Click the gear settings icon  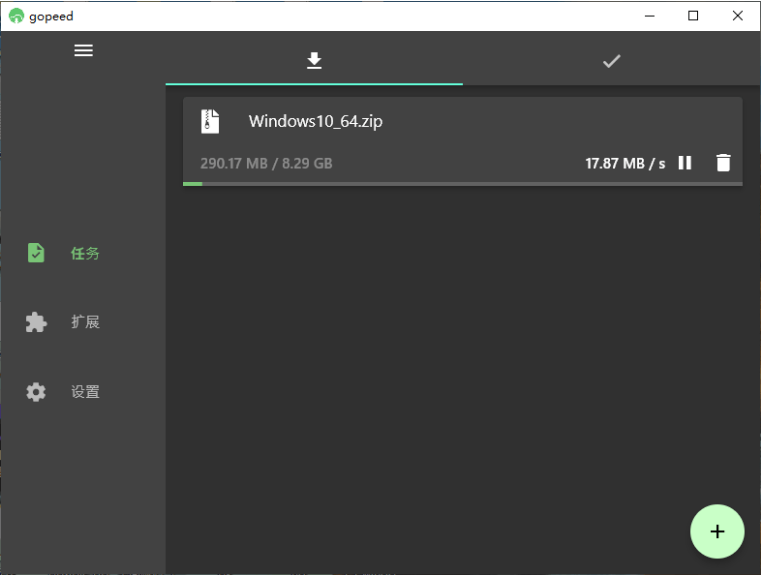point(36,392)
